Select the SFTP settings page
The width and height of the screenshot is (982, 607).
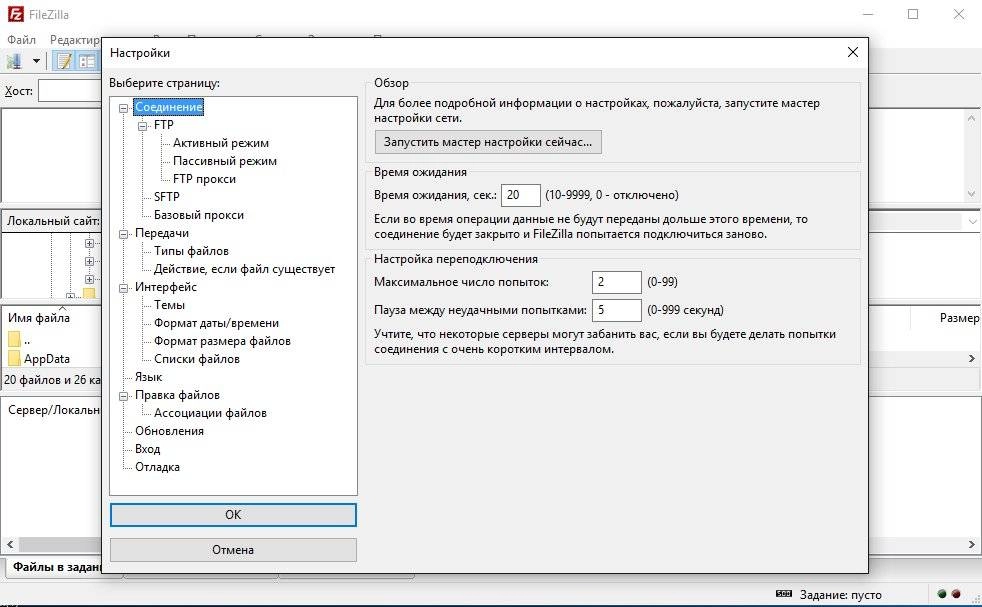(167, 197)
